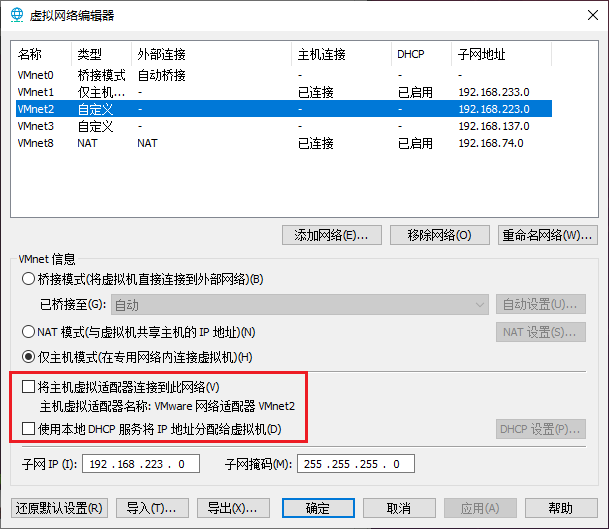Click 子网地址 column header

[x=501, y=54]
